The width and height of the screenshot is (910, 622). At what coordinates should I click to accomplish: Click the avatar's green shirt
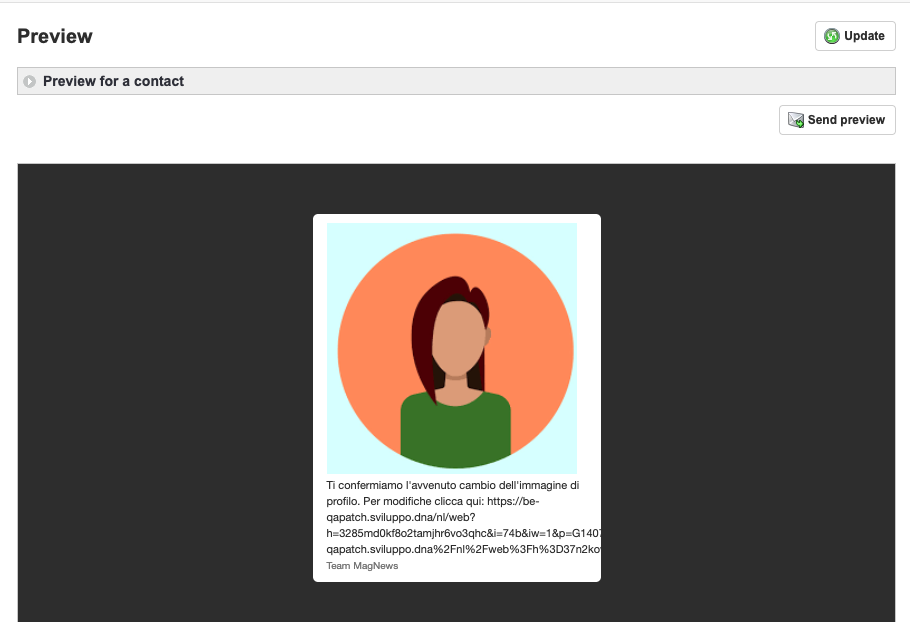[x=456, y=430]
